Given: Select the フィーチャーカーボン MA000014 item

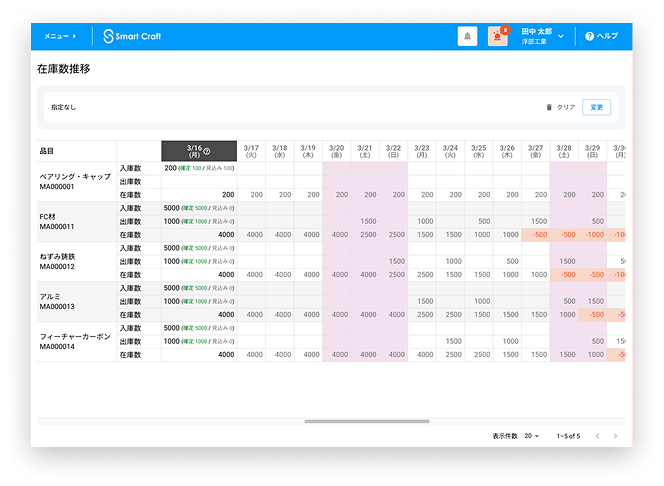Looking at the screenshot, I should click(74, 341).
